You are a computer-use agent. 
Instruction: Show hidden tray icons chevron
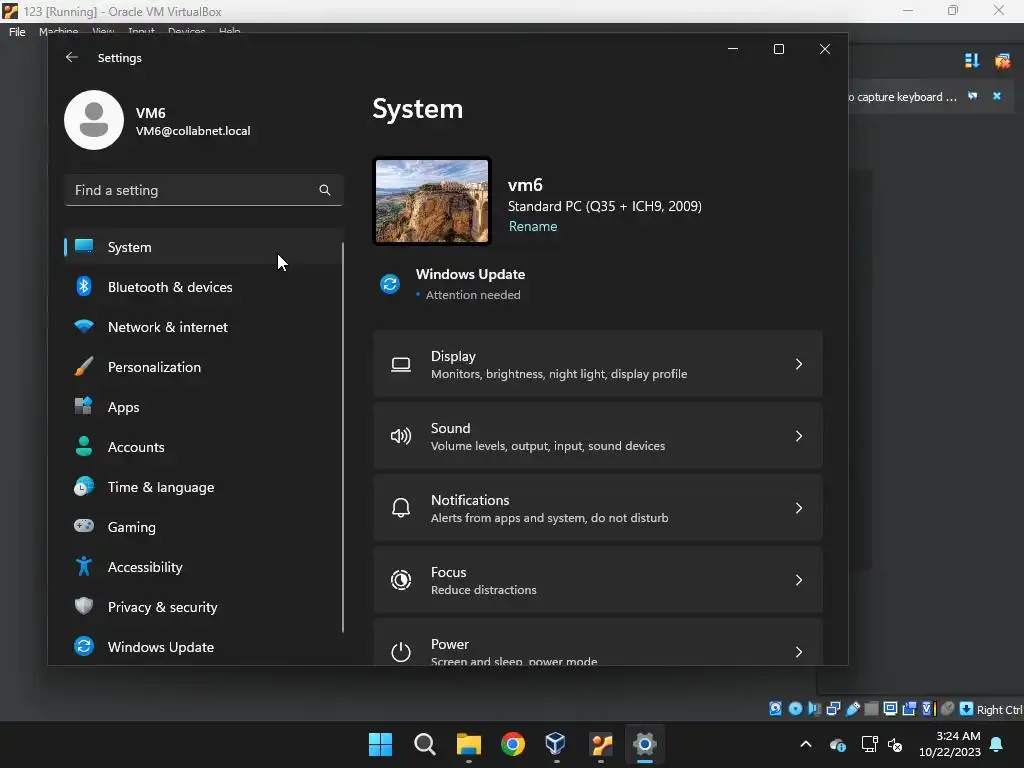(806, 744)
